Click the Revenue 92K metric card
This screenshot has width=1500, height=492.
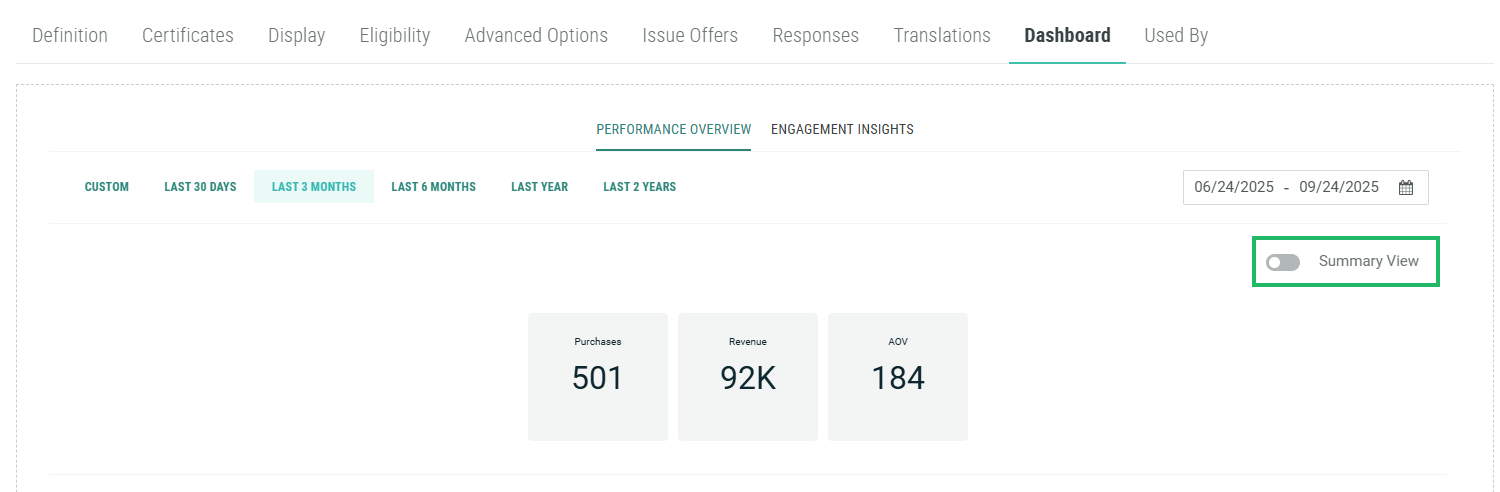pyautogui.click(x=748, y=377)
